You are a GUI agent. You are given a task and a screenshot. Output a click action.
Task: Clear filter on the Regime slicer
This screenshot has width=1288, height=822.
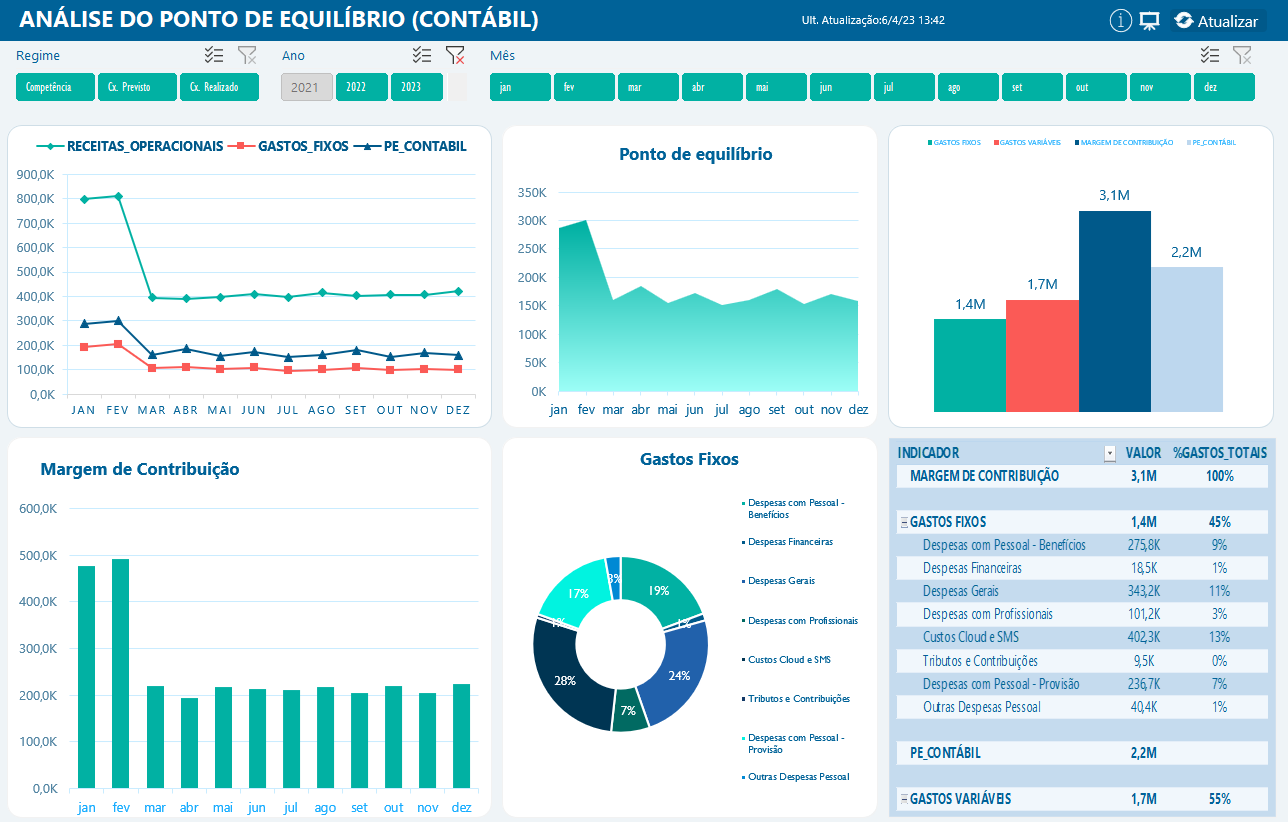pos(247,55)
